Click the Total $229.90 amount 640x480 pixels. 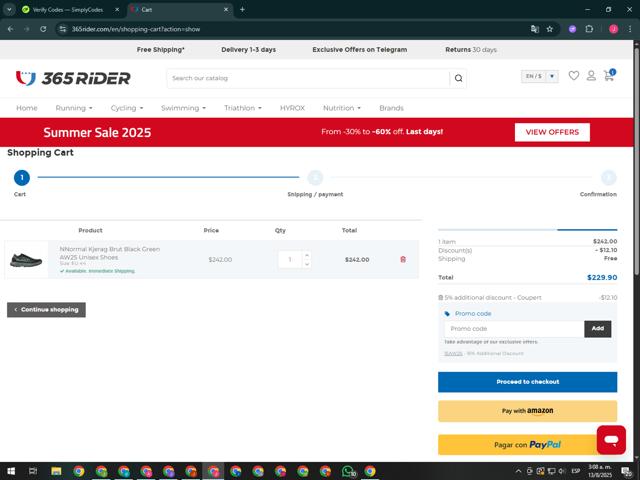[602, 278]
